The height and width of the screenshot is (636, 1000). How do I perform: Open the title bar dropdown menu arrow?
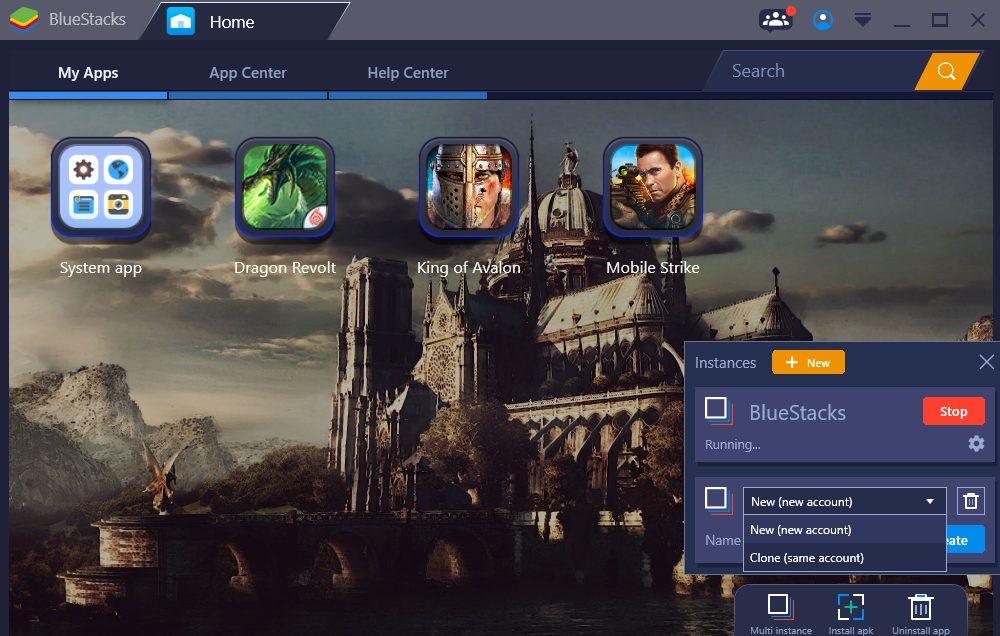pyautogui.click(x=863, y=20)
